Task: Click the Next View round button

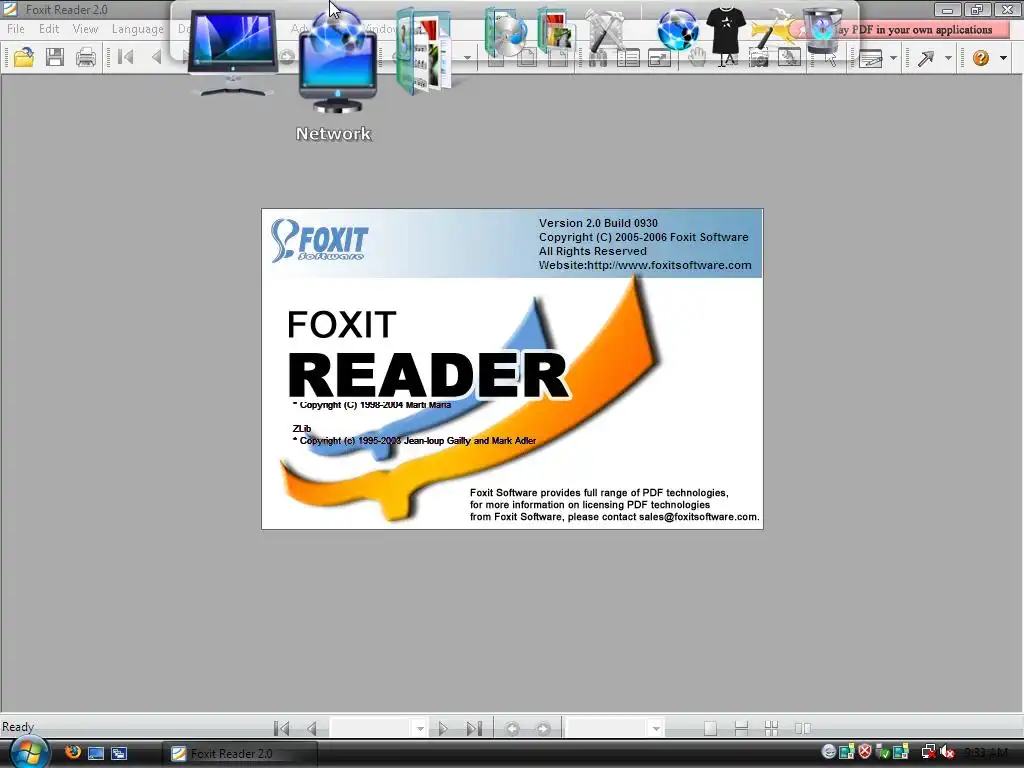Action: 543,728
